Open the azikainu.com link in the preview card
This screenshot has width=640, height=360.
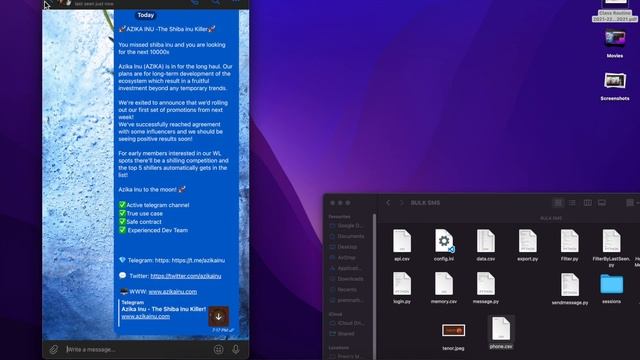[146, 316]
